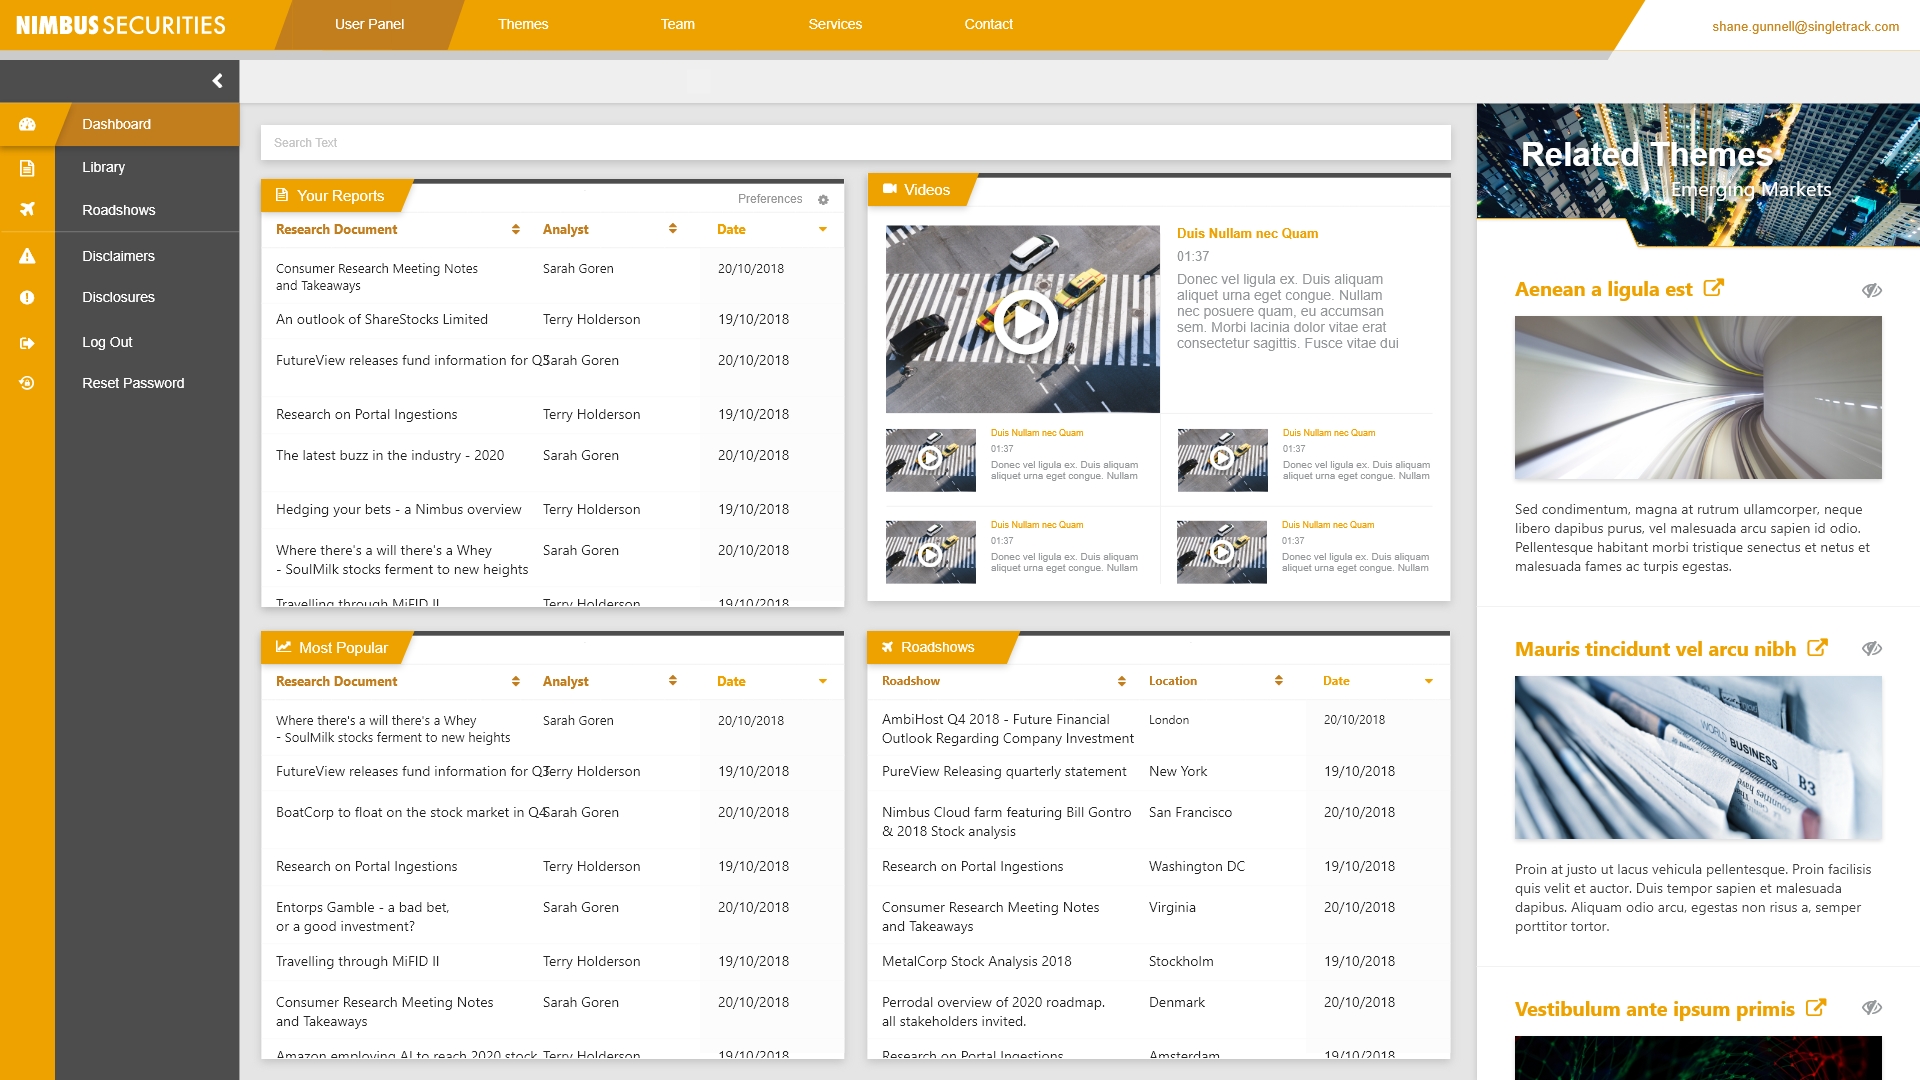Hide the Mauris tincidunt vel arcu nibh theme
The width and height of the screenshot is (1920, 1080).
click(x=1872, y=649)
